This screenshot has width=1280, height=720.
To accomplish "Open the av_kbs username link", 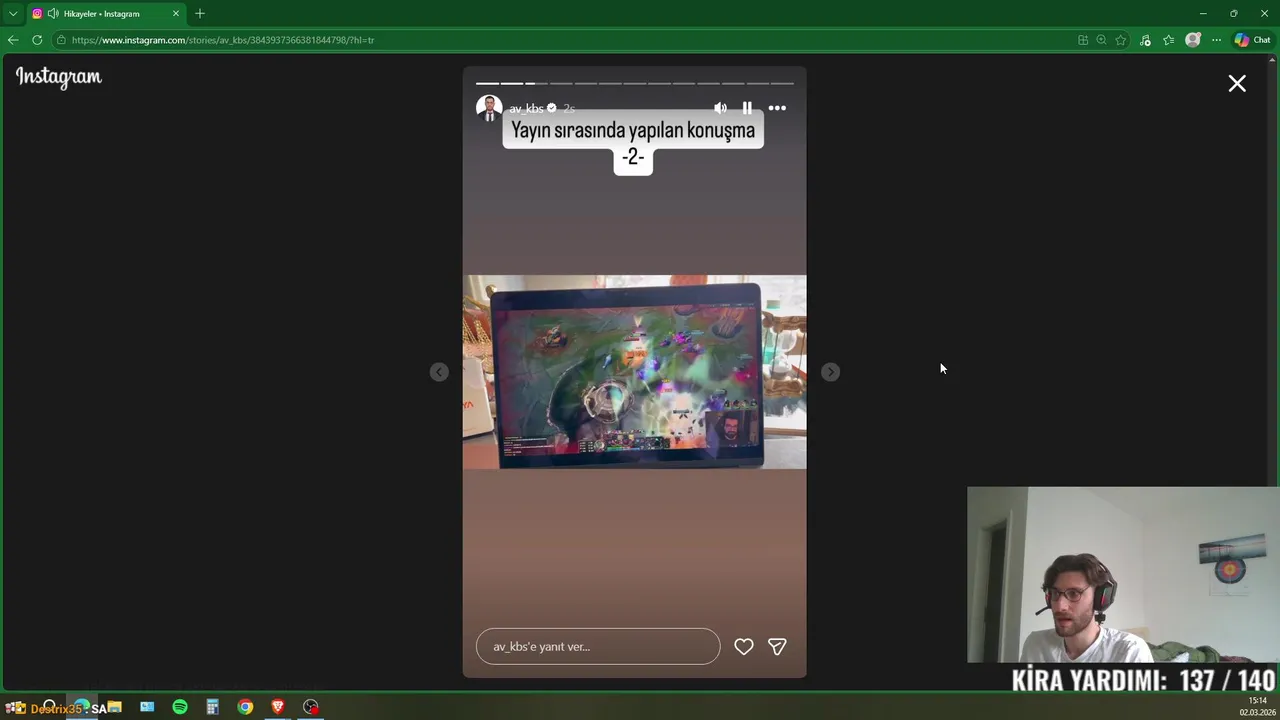I will tap(526, 108).
